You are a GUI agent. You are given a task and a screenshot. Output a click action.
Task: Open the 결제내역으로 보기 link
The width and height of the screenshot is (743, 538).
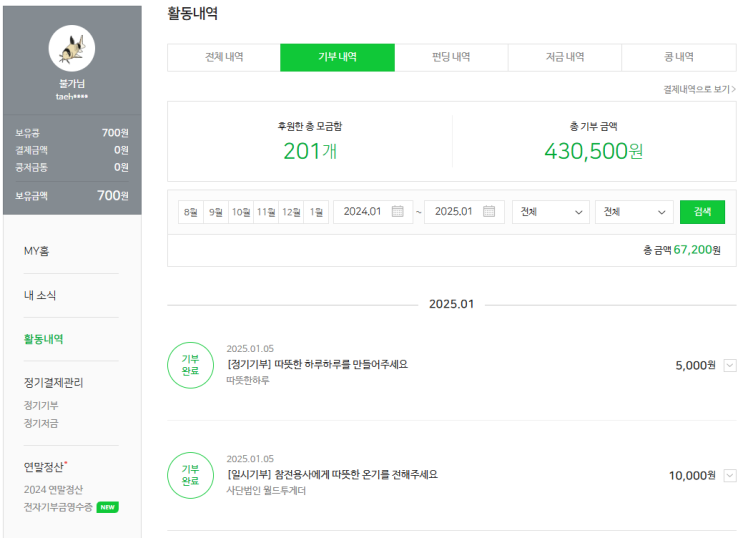point(699,89)
